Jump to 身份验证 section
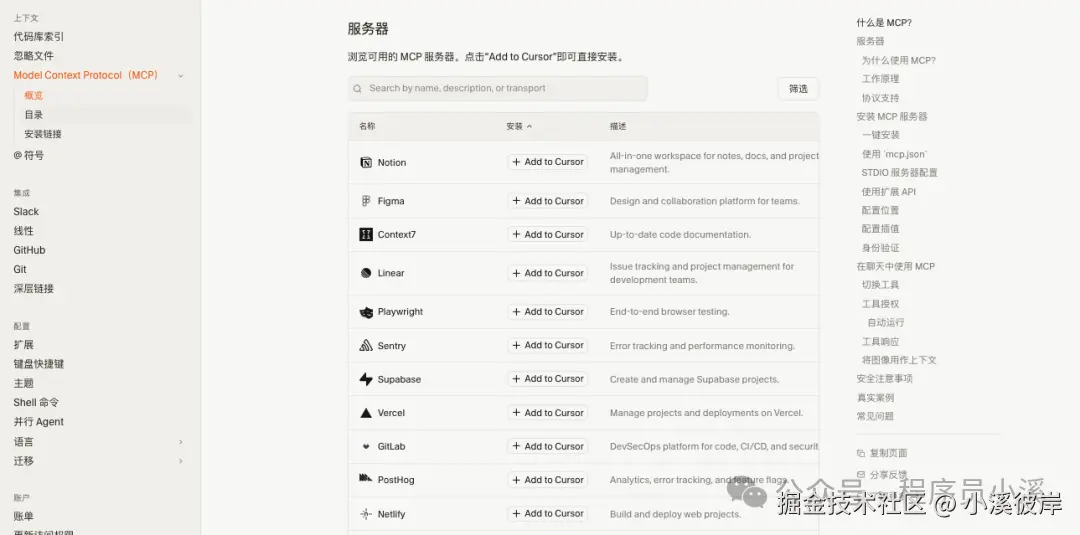 880,248
